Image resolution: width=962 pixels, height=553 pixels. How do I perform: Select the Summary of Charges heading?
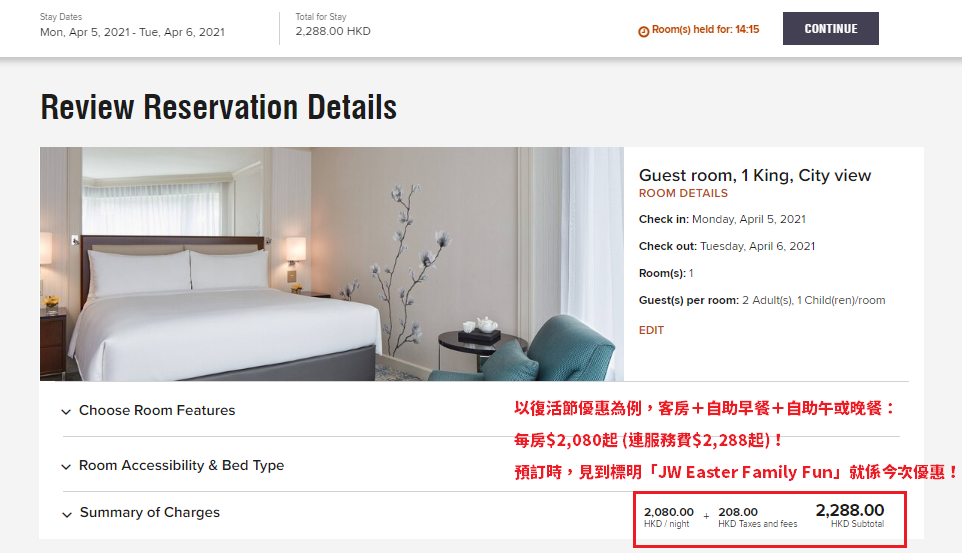pyautogui.click(x=150, y=512)
